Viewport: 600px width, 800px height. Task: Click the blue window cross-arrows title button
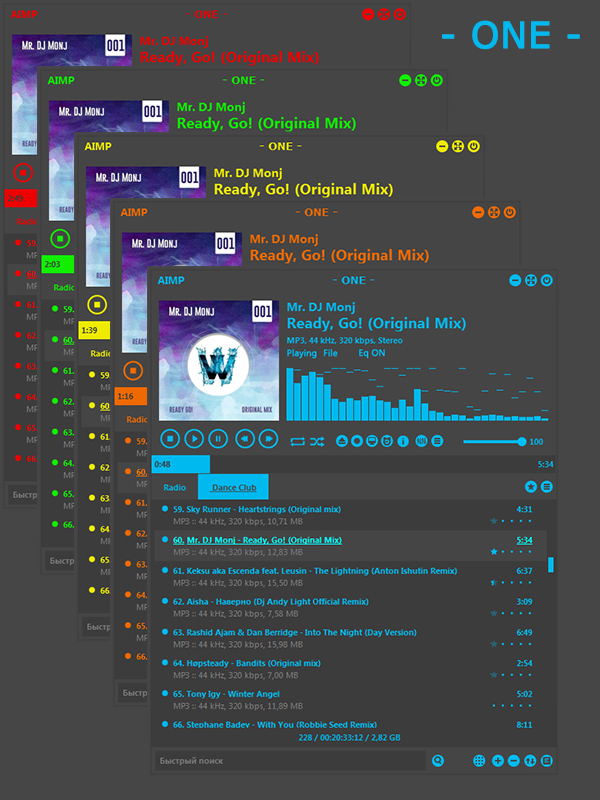[x=531, y=280]
